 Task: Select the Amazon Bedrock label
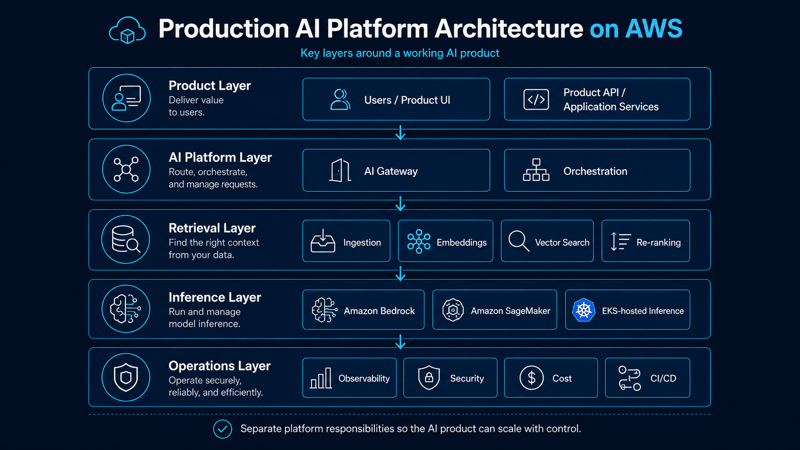click(x=379, y=311)
